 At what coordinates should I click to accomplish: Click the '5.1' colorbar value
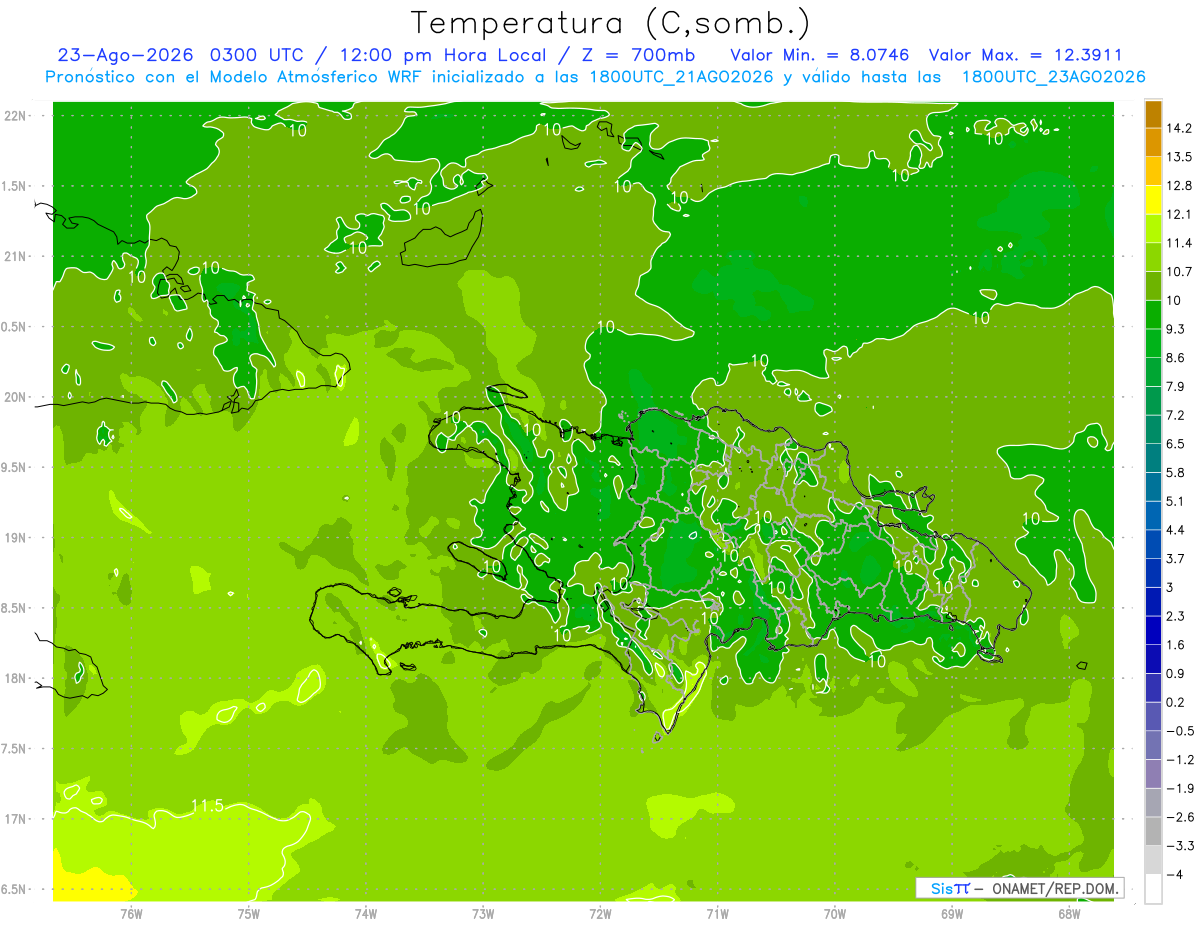coord(1175,501)
